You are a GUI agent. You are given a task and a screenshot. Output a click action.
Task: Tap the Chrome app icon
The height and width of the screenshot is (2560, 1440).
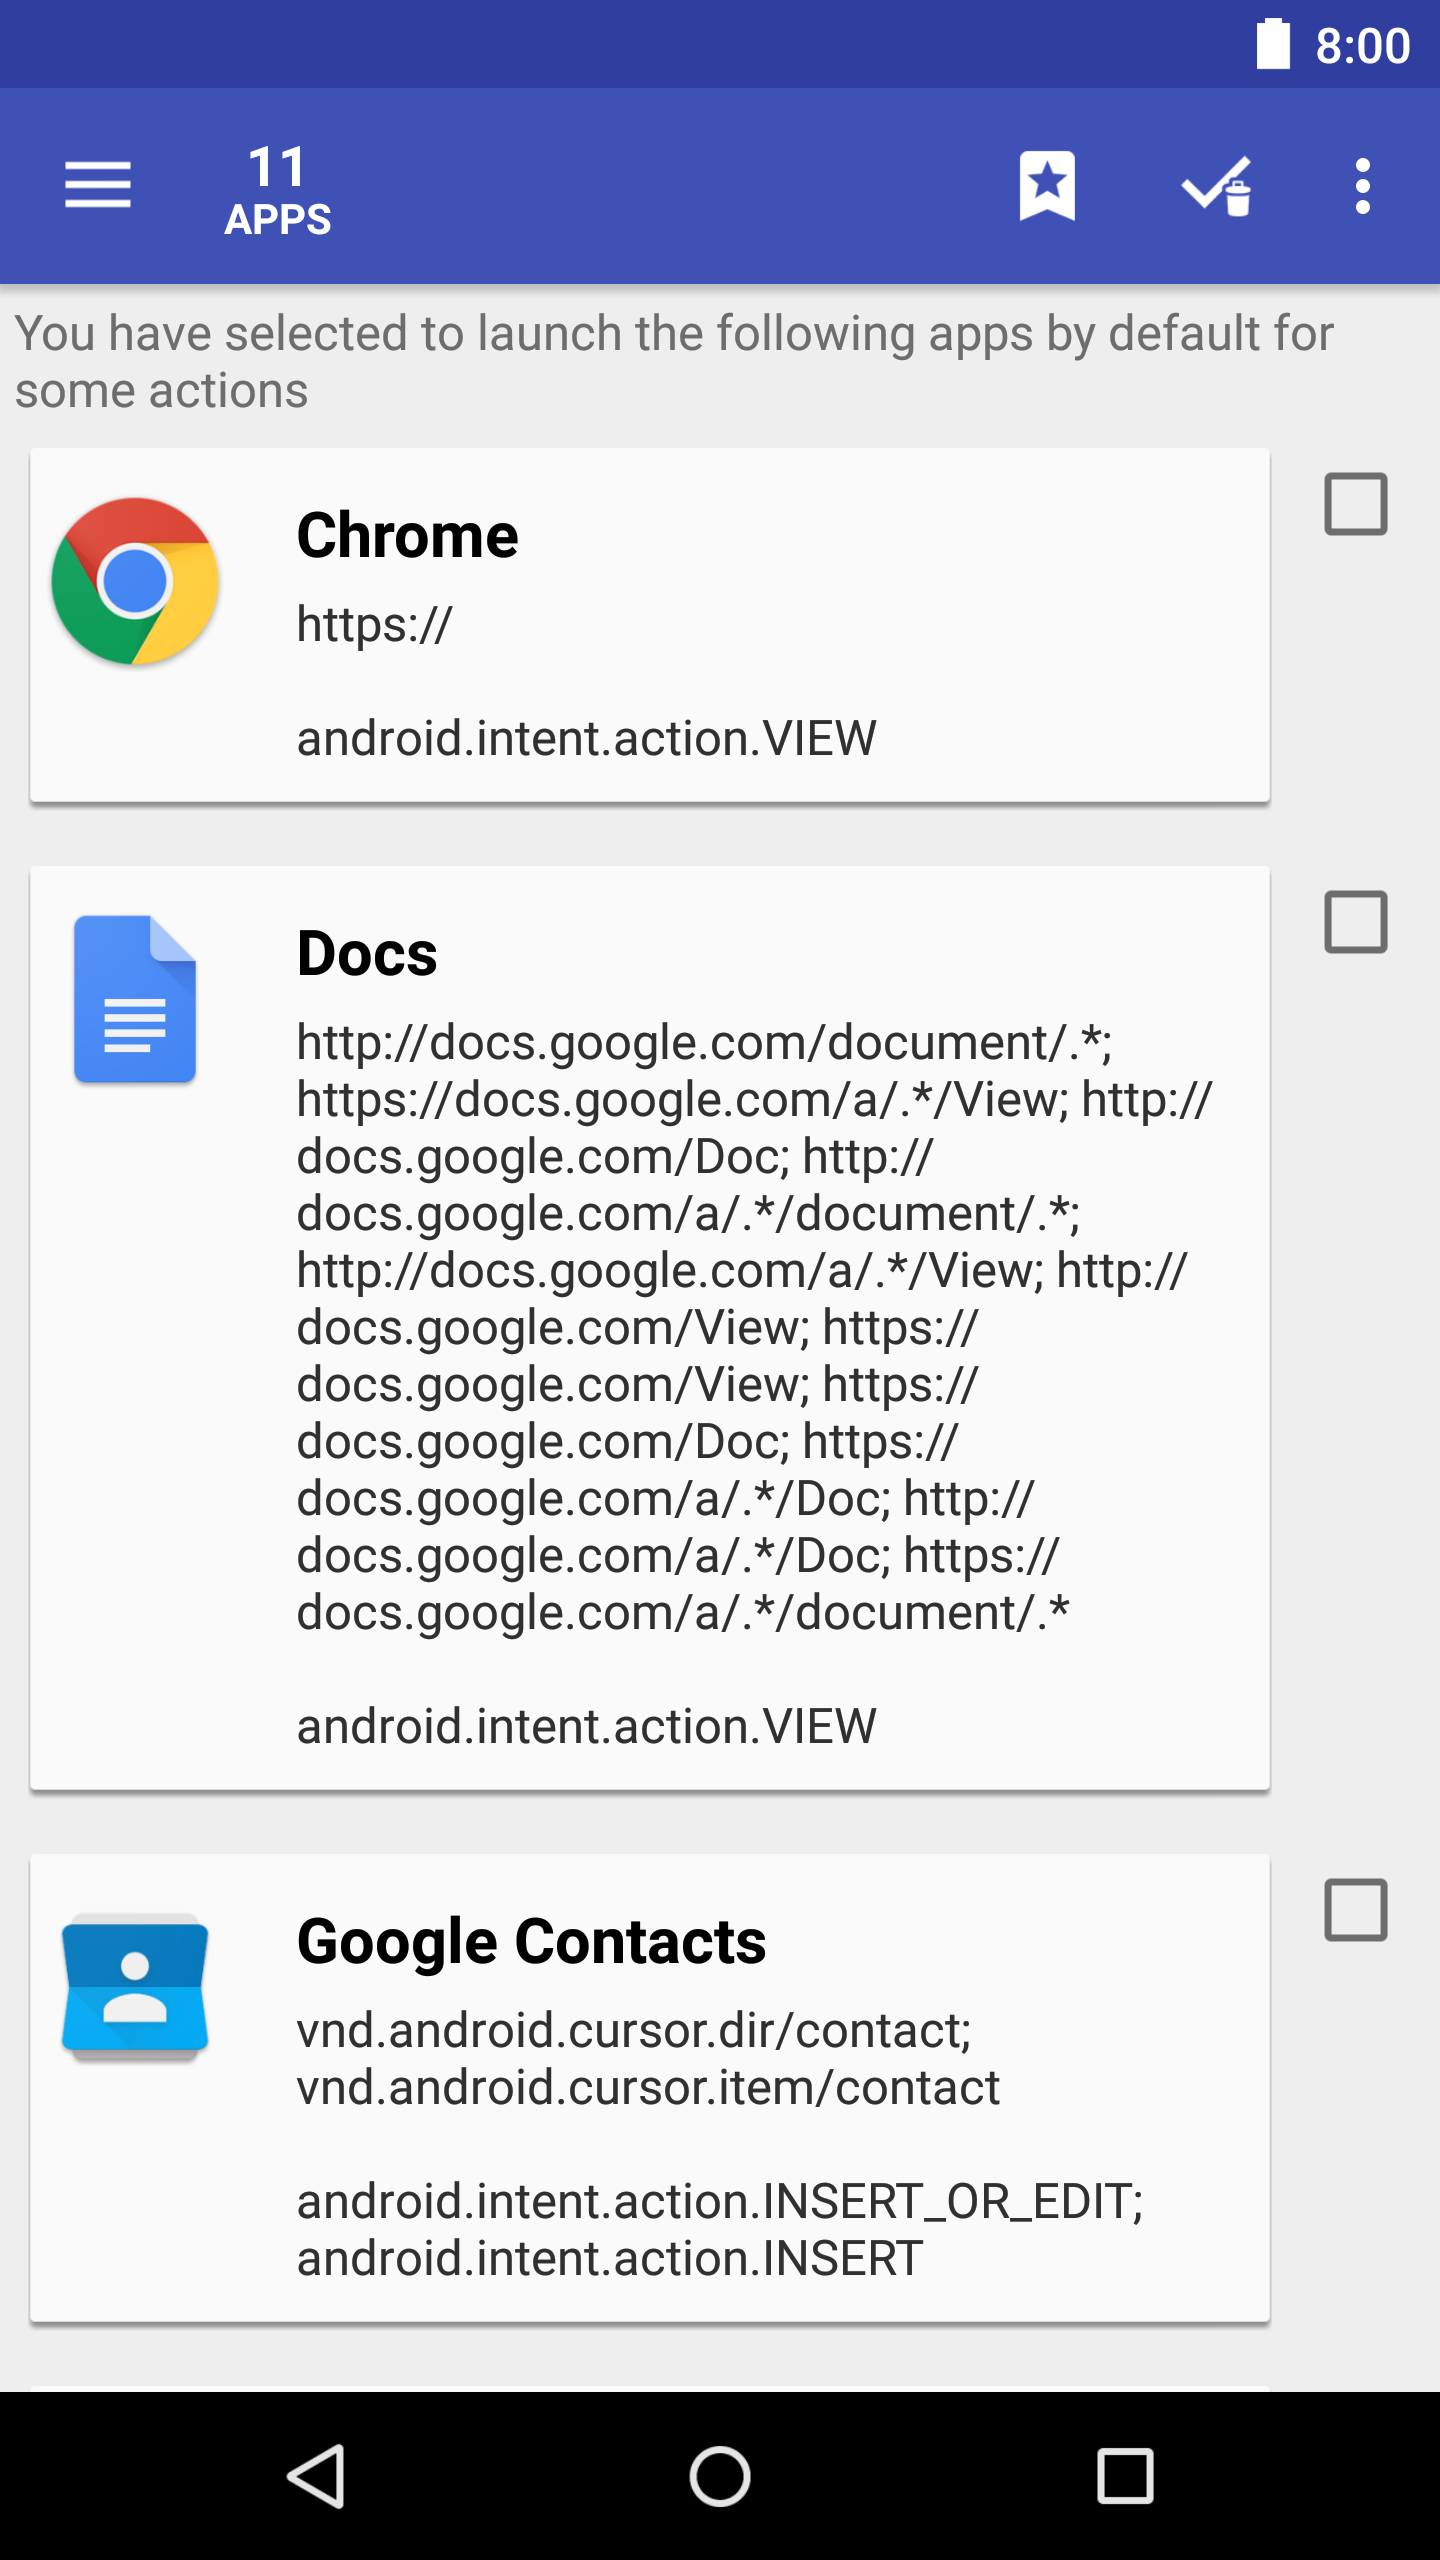135,581
